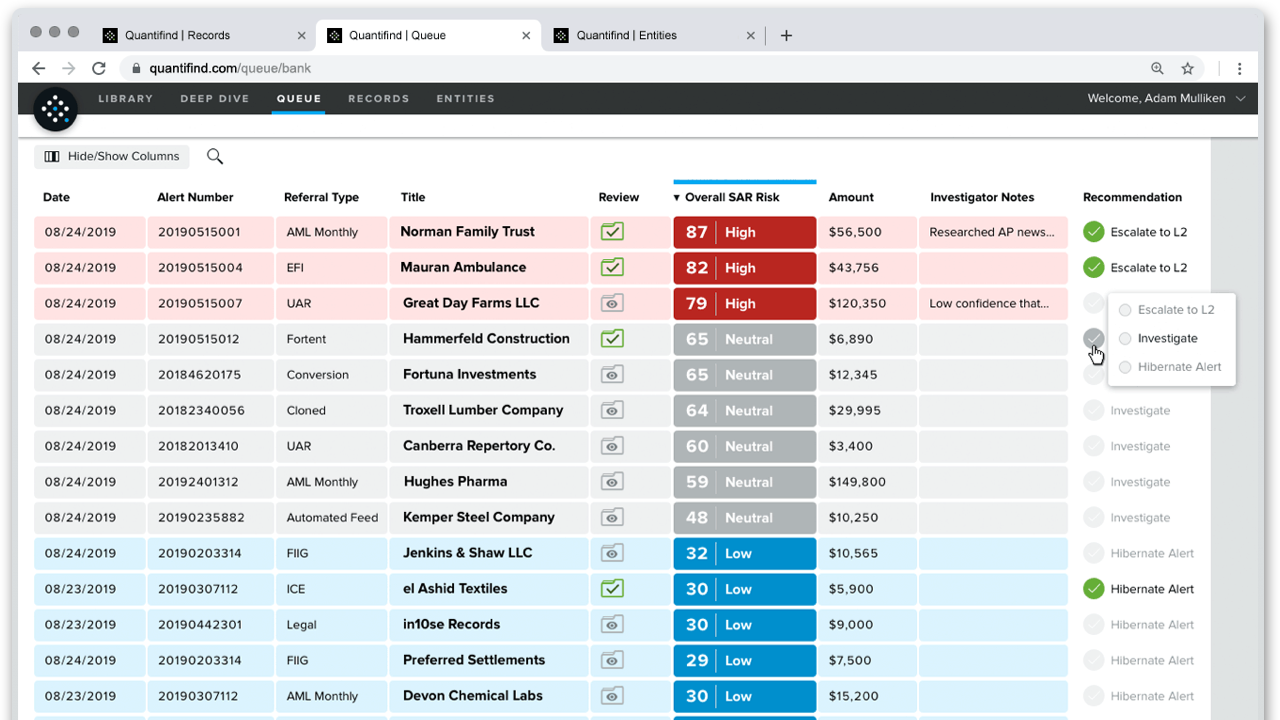Image resolution: width=1280 pixels, height=720 pixels.
Task: Click alert number 20190515001
Action: pyautogui.click(x=198, y=232)
